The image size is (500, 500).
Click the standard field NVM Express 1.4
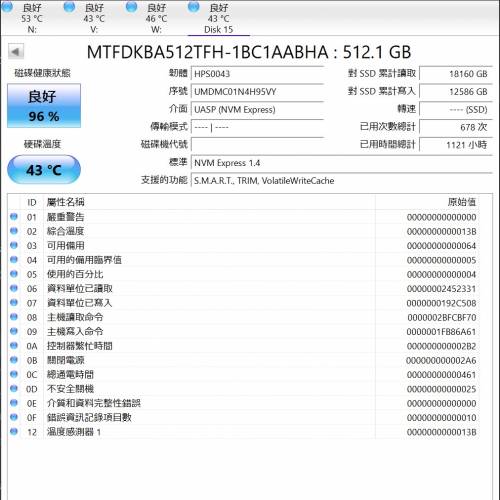342,163
